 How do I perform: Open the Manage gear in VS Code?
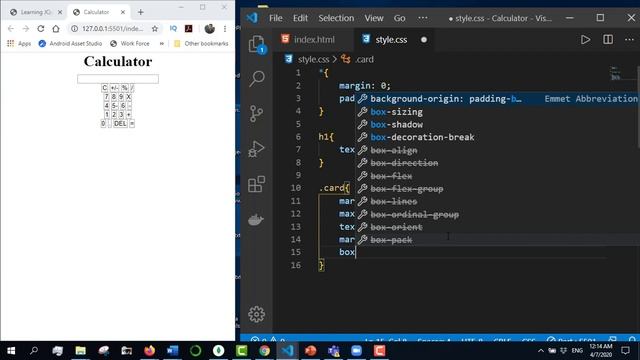tap(256, 314)
